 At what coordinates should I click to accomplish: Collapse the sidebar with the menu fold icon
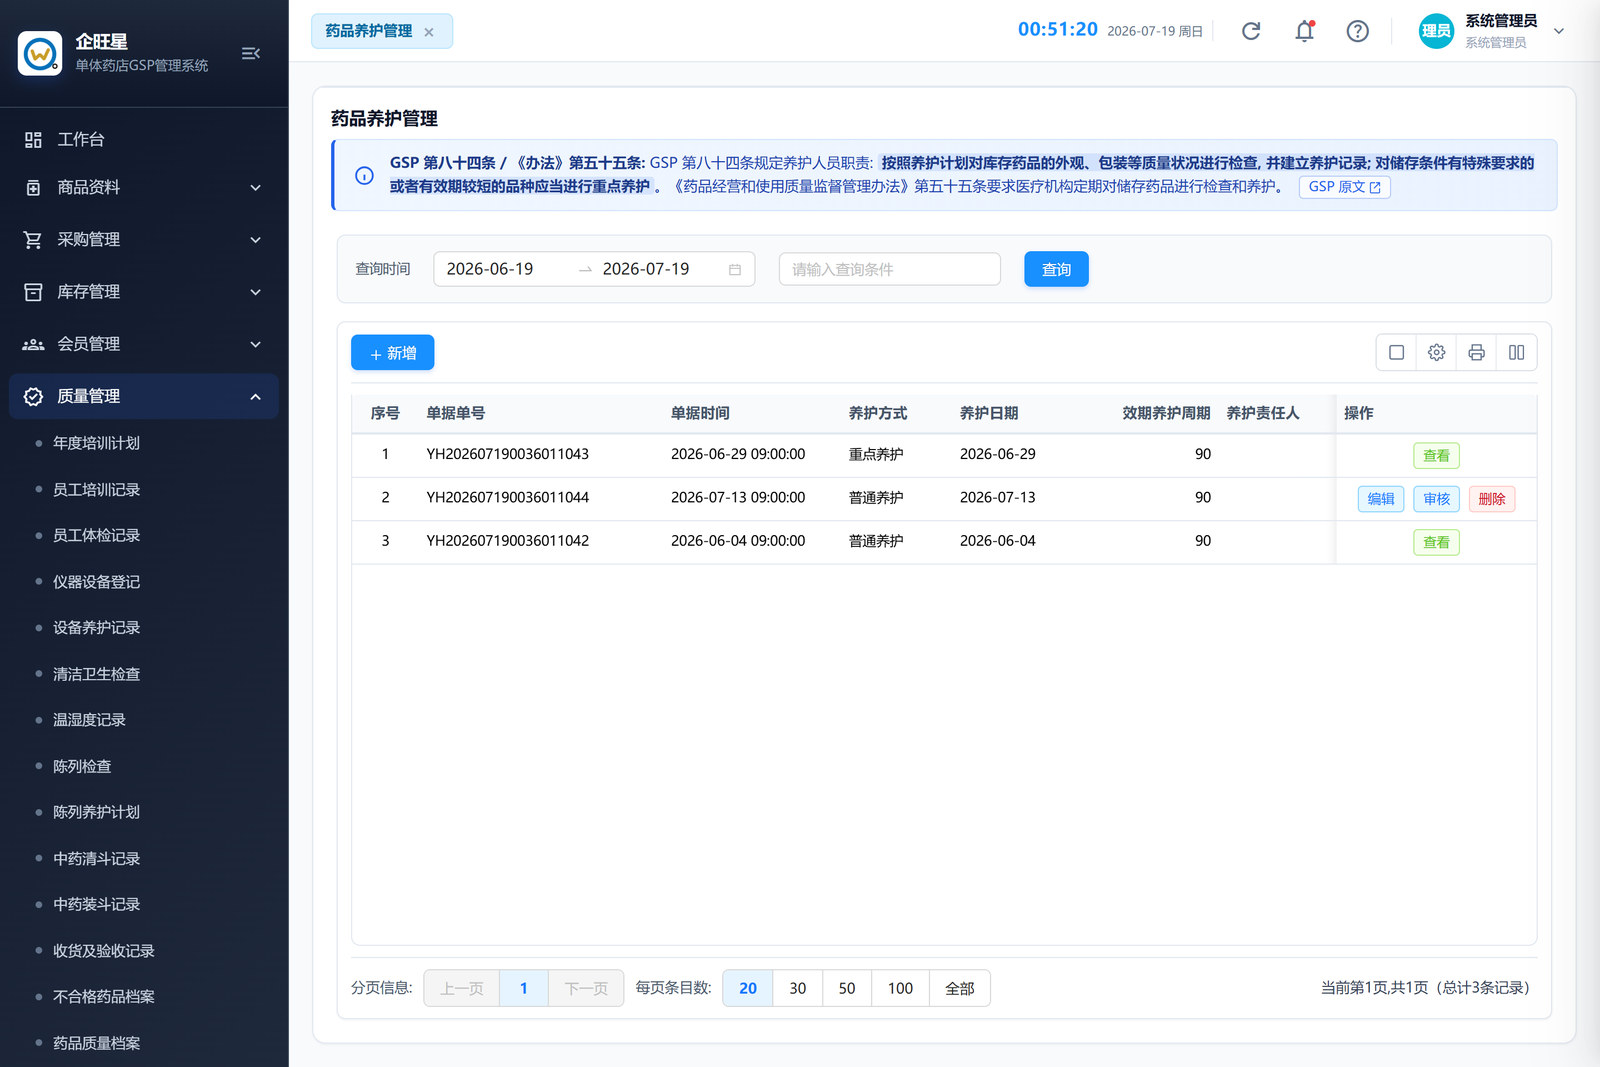coord(251,53)
